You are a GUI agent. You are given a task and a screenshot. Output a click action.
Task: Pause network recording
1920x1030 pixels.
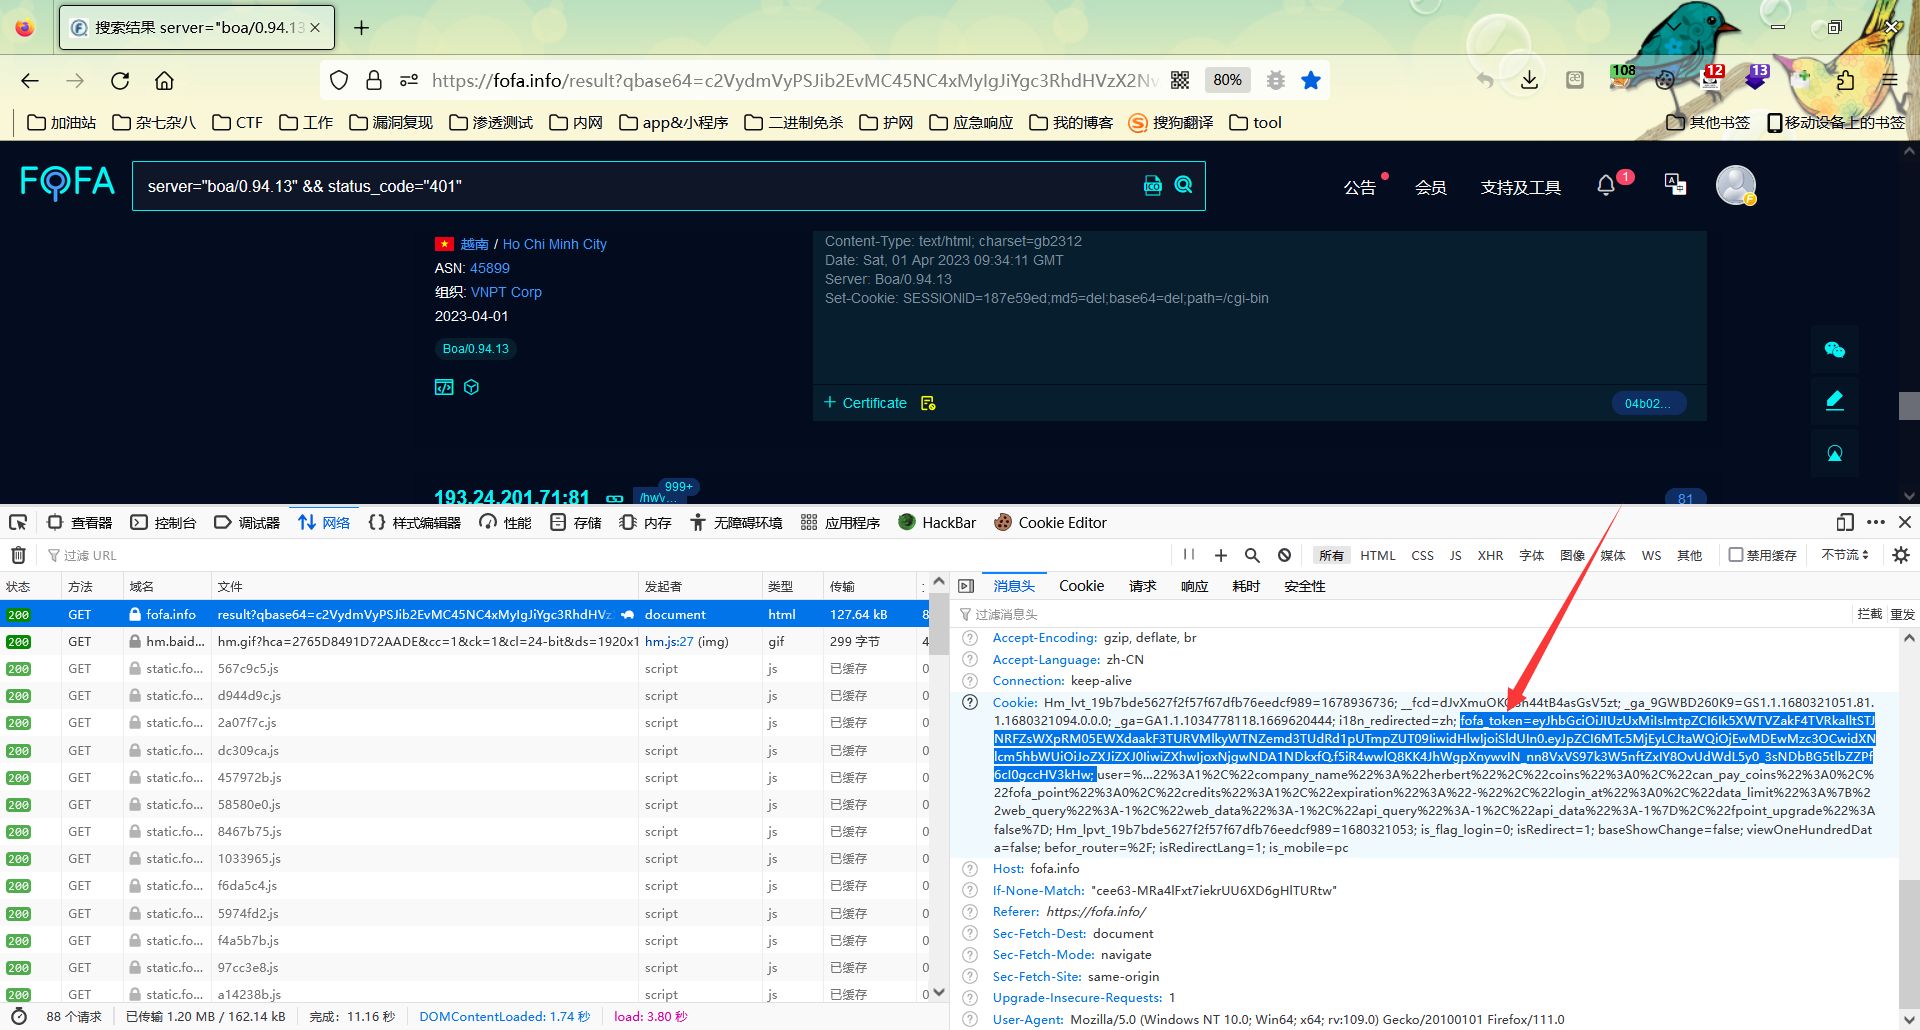pos(1189,554)
